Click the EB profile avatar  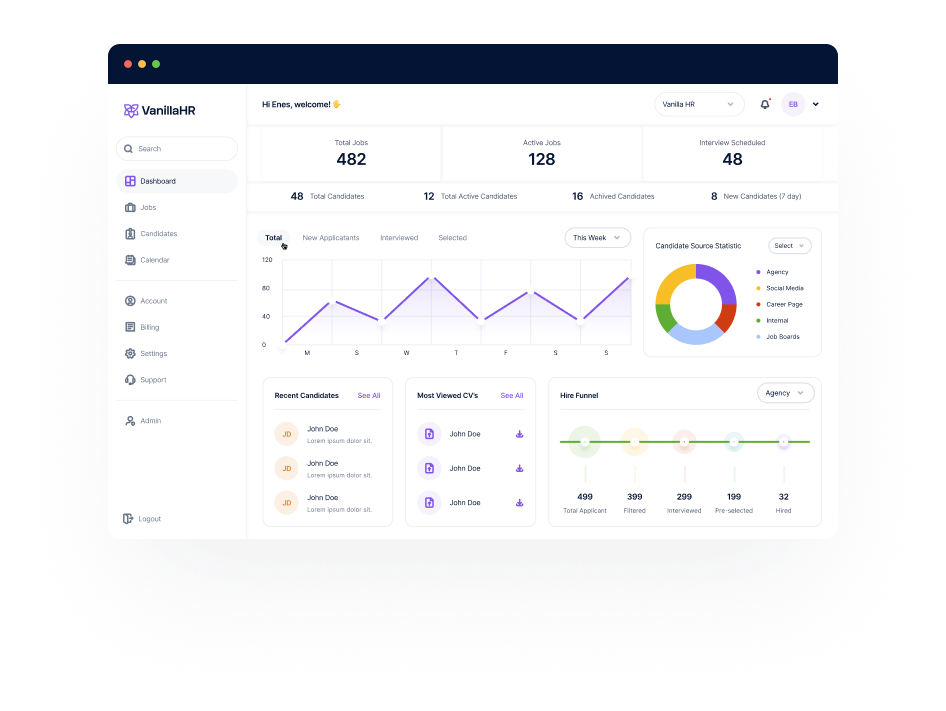click(x=793, y=104)
